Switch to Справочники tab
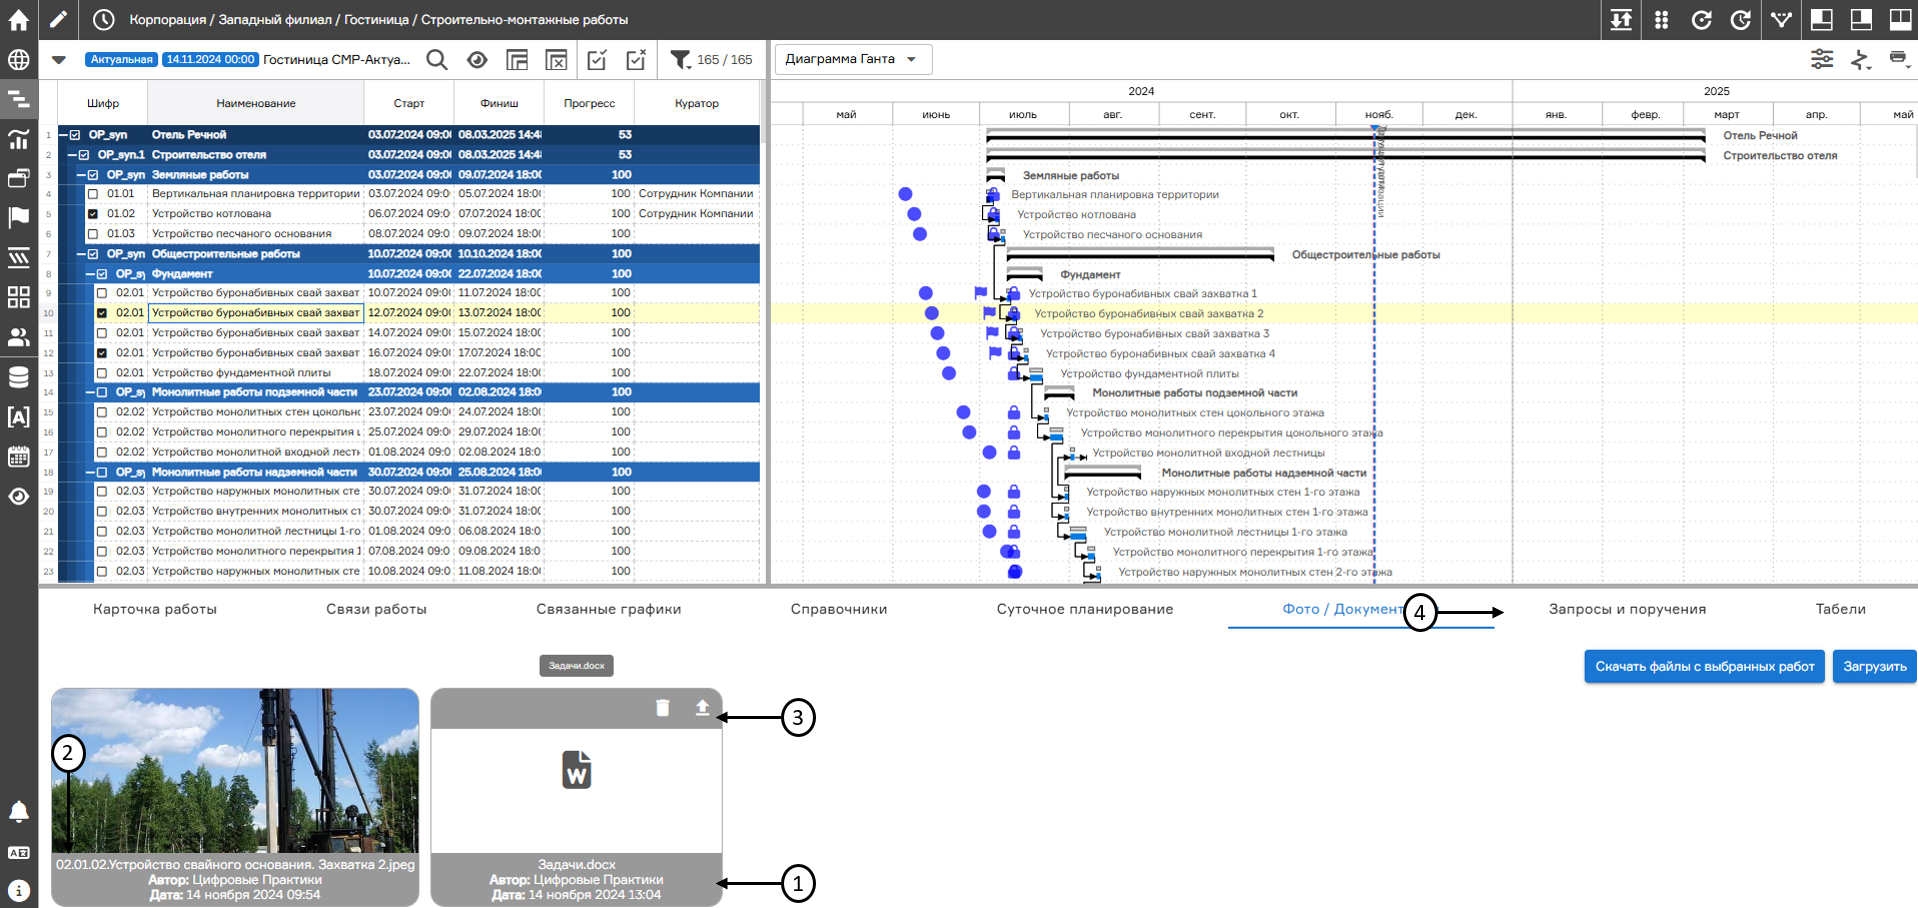Viewport: 1918px width, 908px height. point(839,609)
